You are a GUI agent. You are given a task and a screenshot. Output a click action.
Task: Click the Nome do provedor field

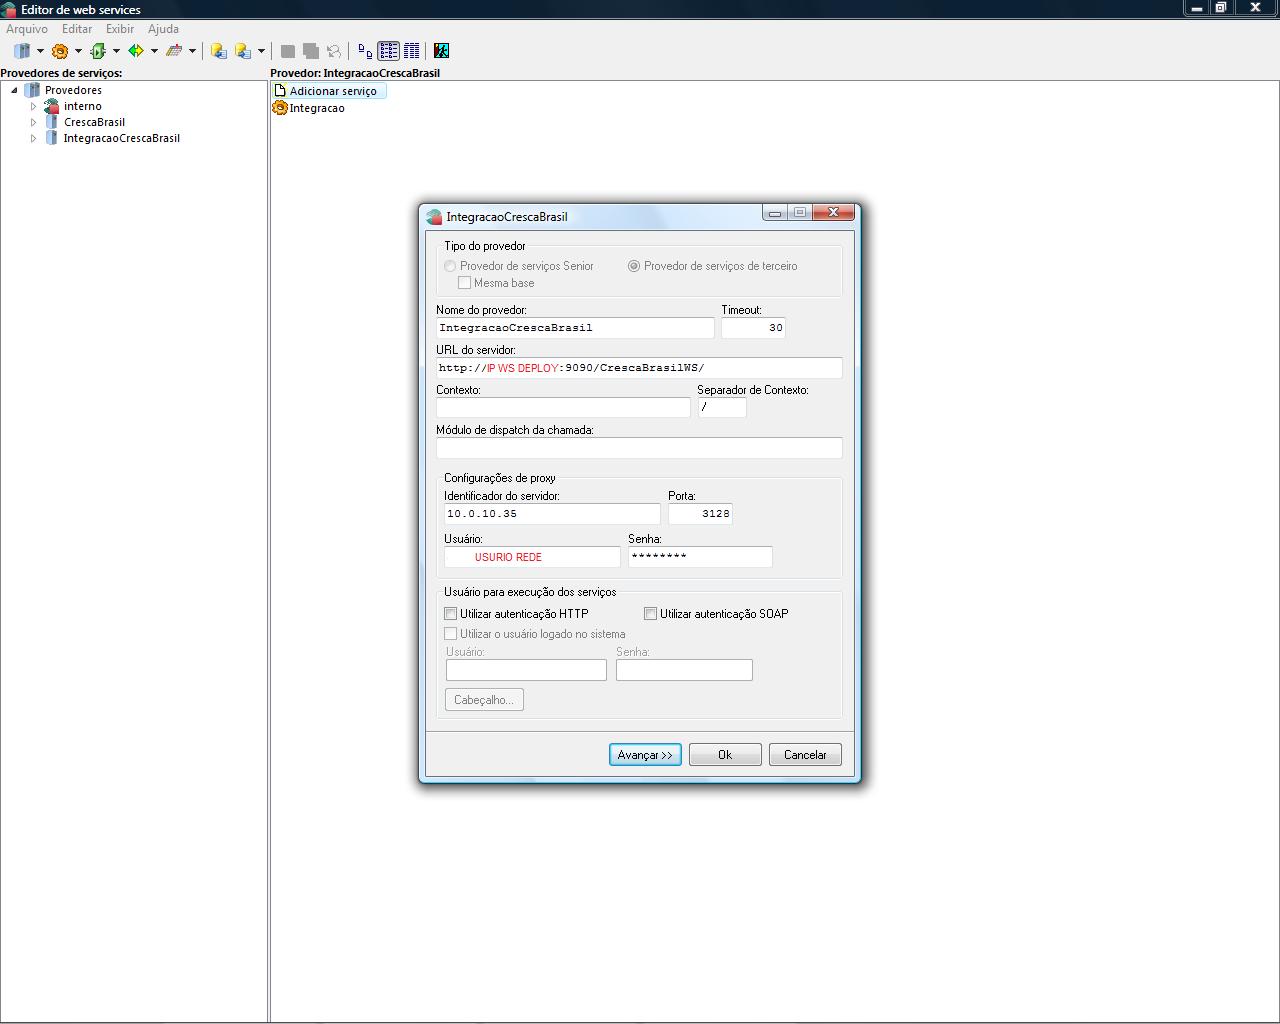pos(575,328)
